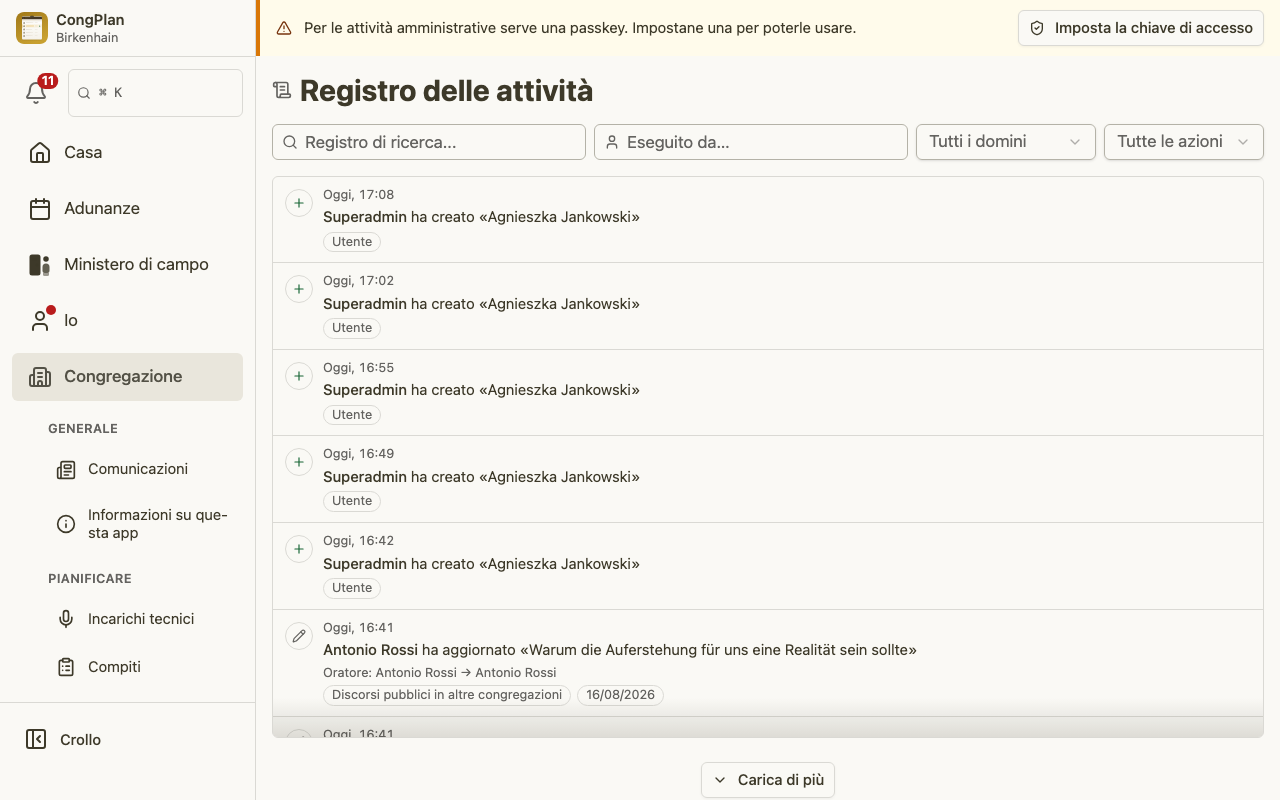Image resolution: width=1280 pixels, height=800 pixels.
Task: Click the house icon next to Casa
Action: (x=40, y=152)
